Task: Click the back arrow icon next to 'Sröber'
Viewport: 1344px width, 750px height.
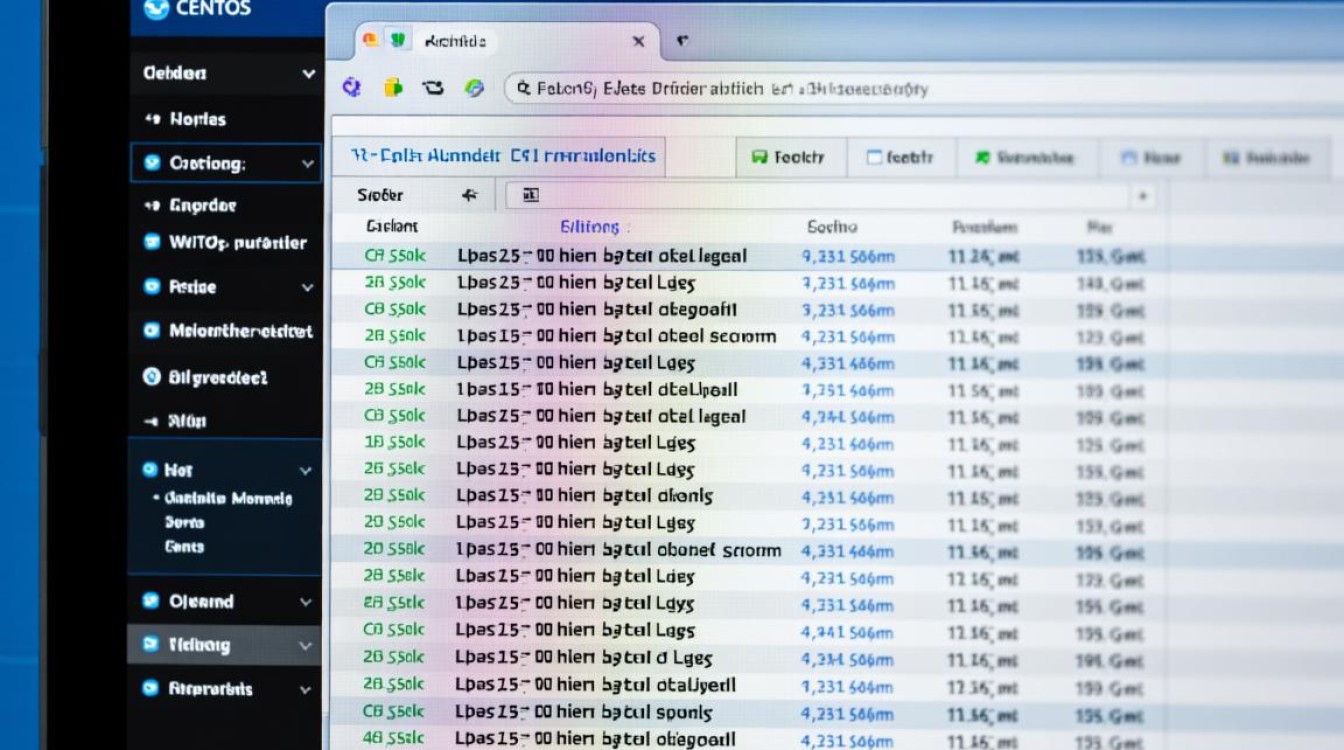Action: coord(469,196)
